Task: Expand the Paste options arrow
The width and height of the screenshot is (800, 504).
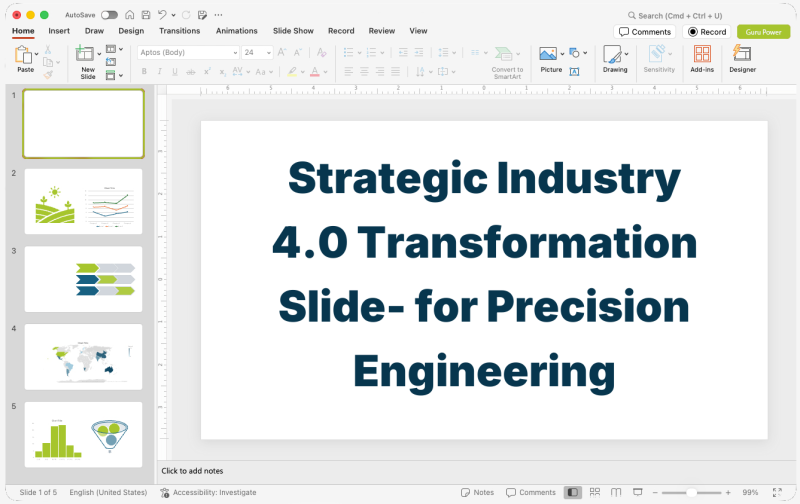Action: pos(36,54)
